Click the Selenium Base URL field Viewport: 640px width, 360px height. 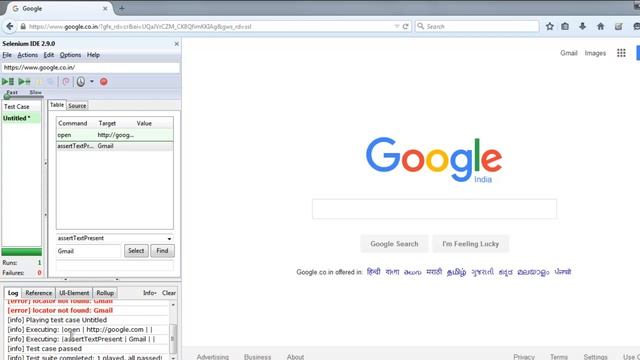pos(91,67)
